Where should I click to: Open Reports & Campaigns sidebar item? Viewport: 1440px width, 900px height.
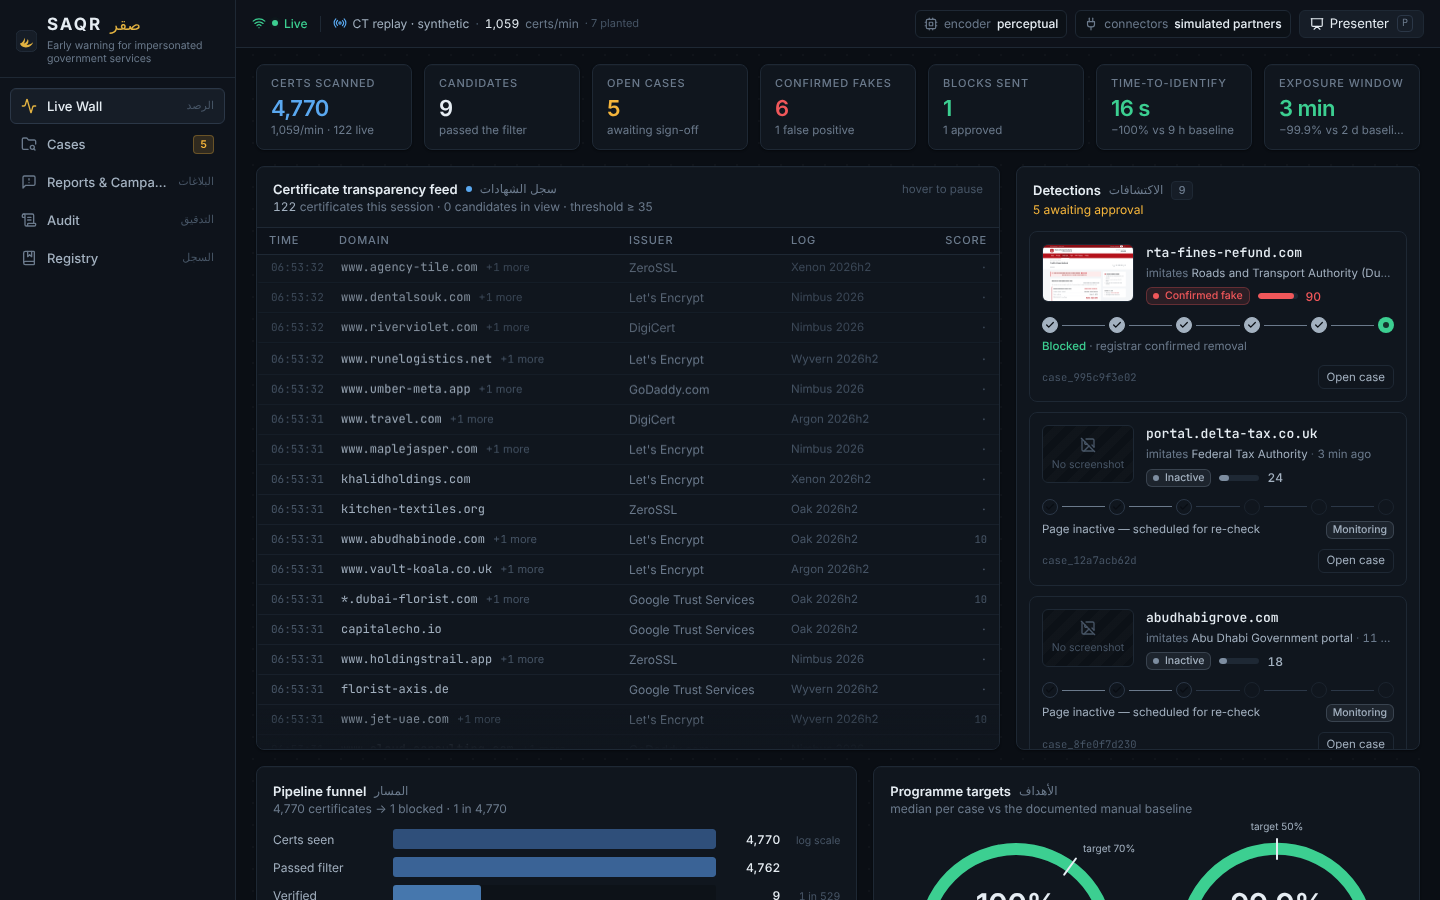tap(117, 182)
